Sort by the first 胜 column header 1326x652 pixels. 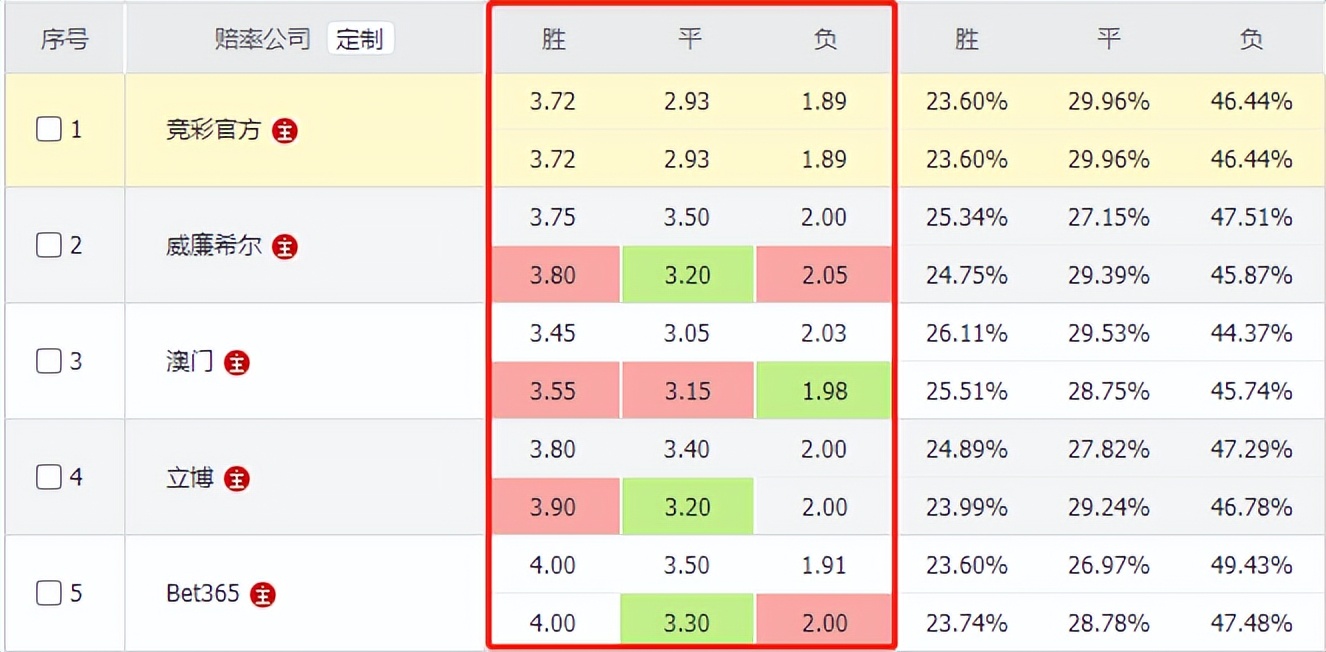click(553, 39)
